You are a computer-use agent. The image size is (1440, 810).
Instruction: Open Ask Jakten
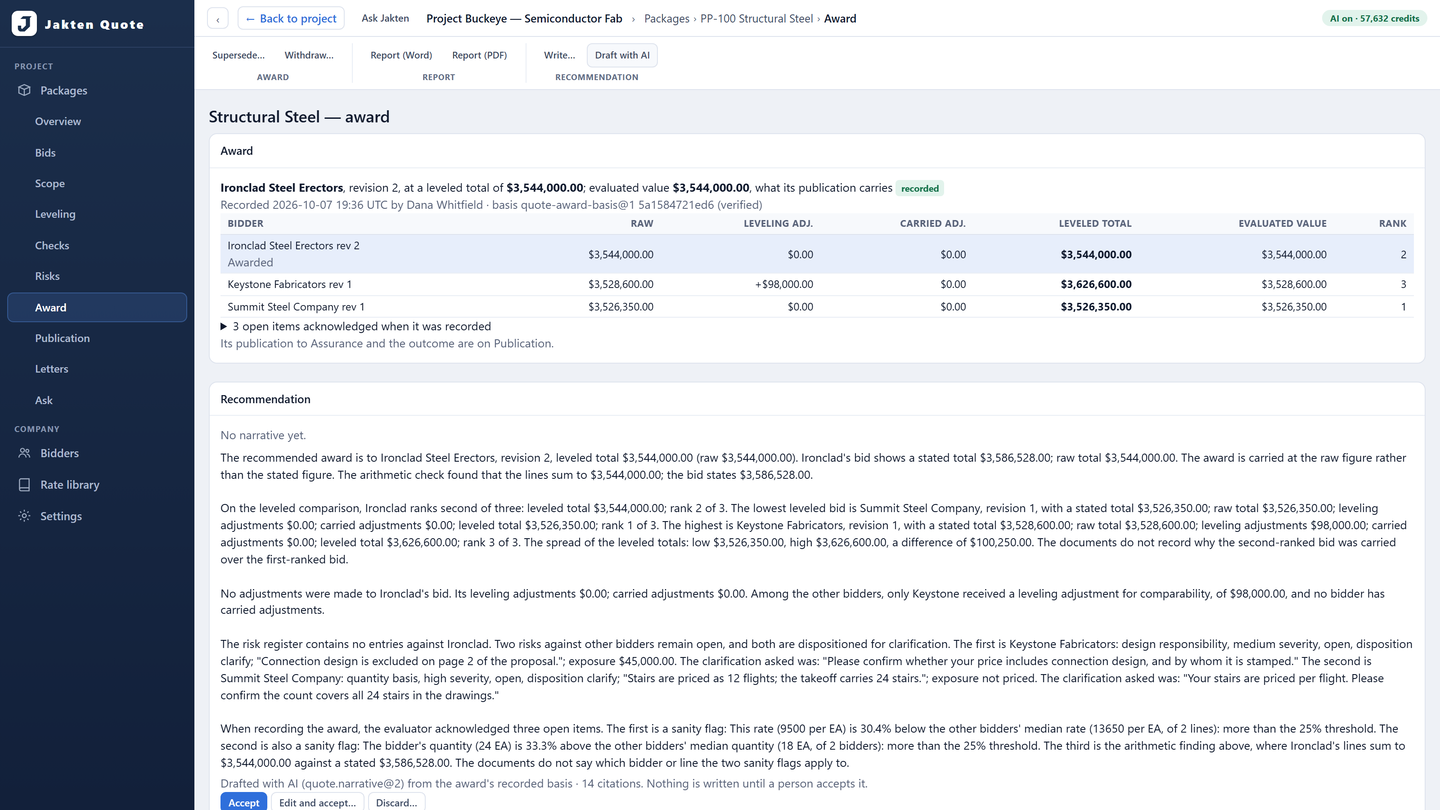385,19
